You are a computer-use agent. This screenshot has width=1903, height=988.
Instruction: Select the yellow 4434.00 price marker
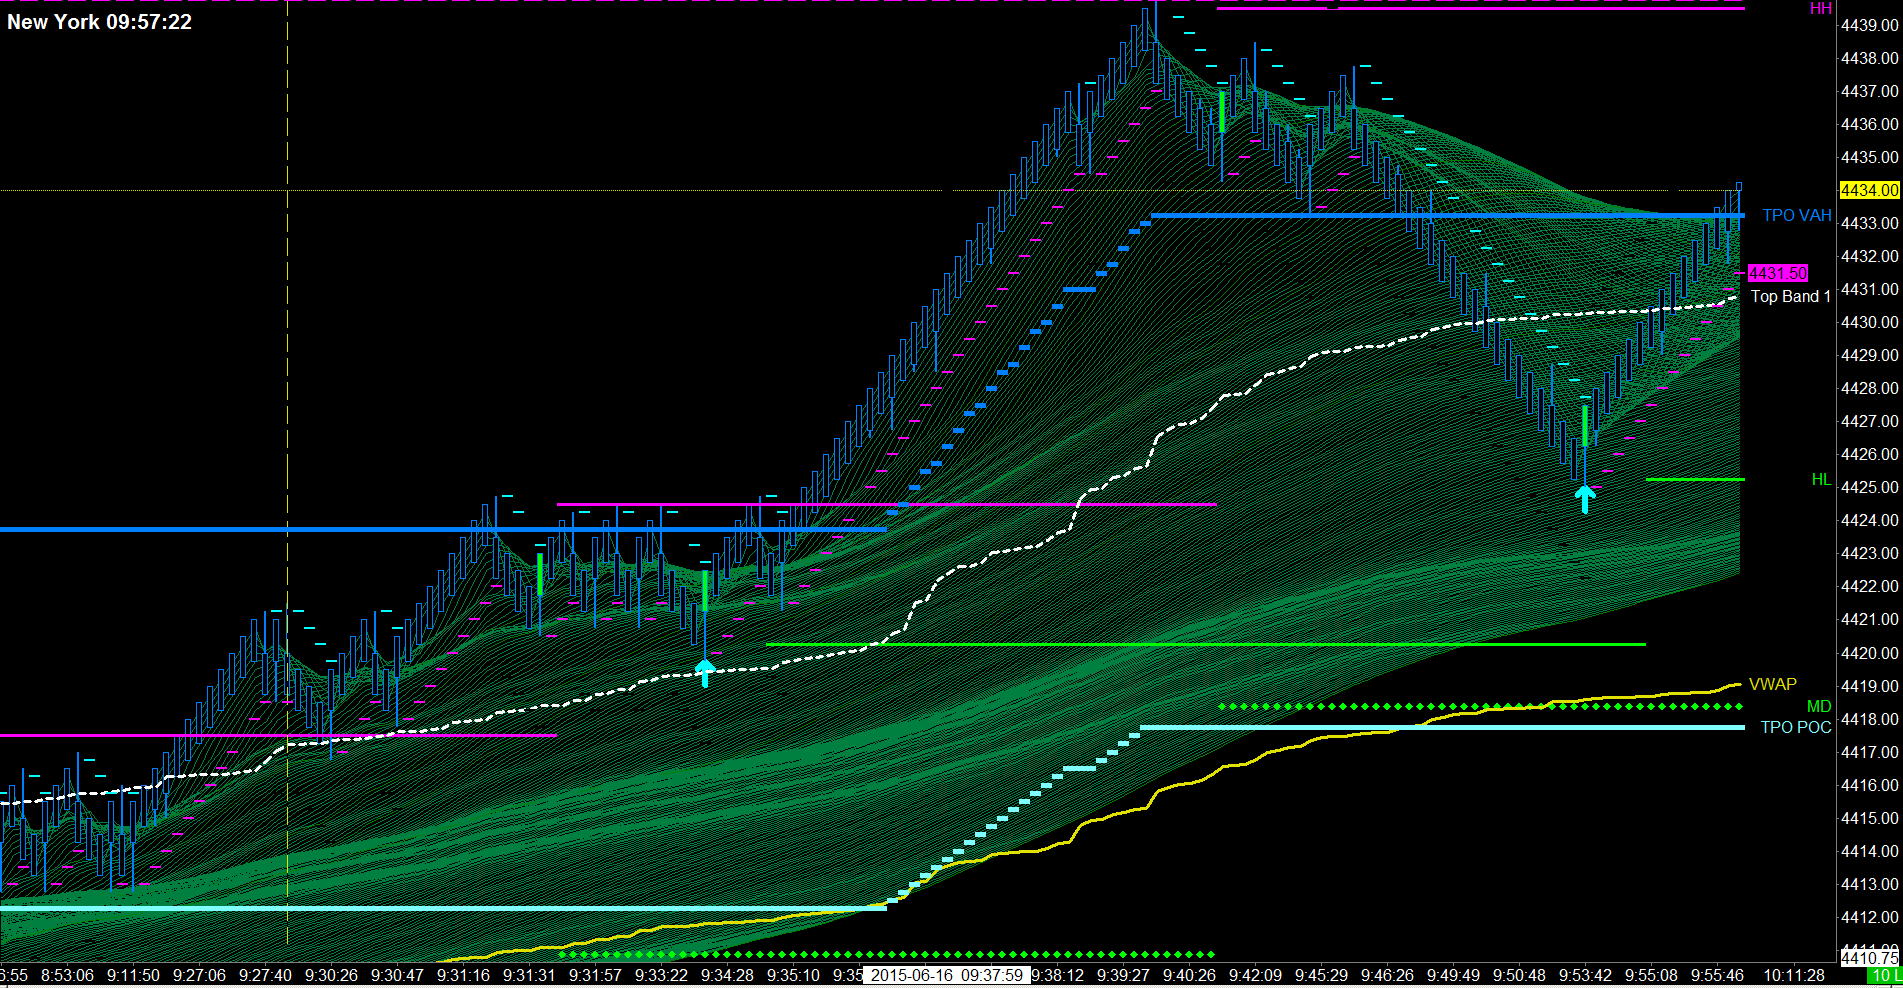[1869, 190]
